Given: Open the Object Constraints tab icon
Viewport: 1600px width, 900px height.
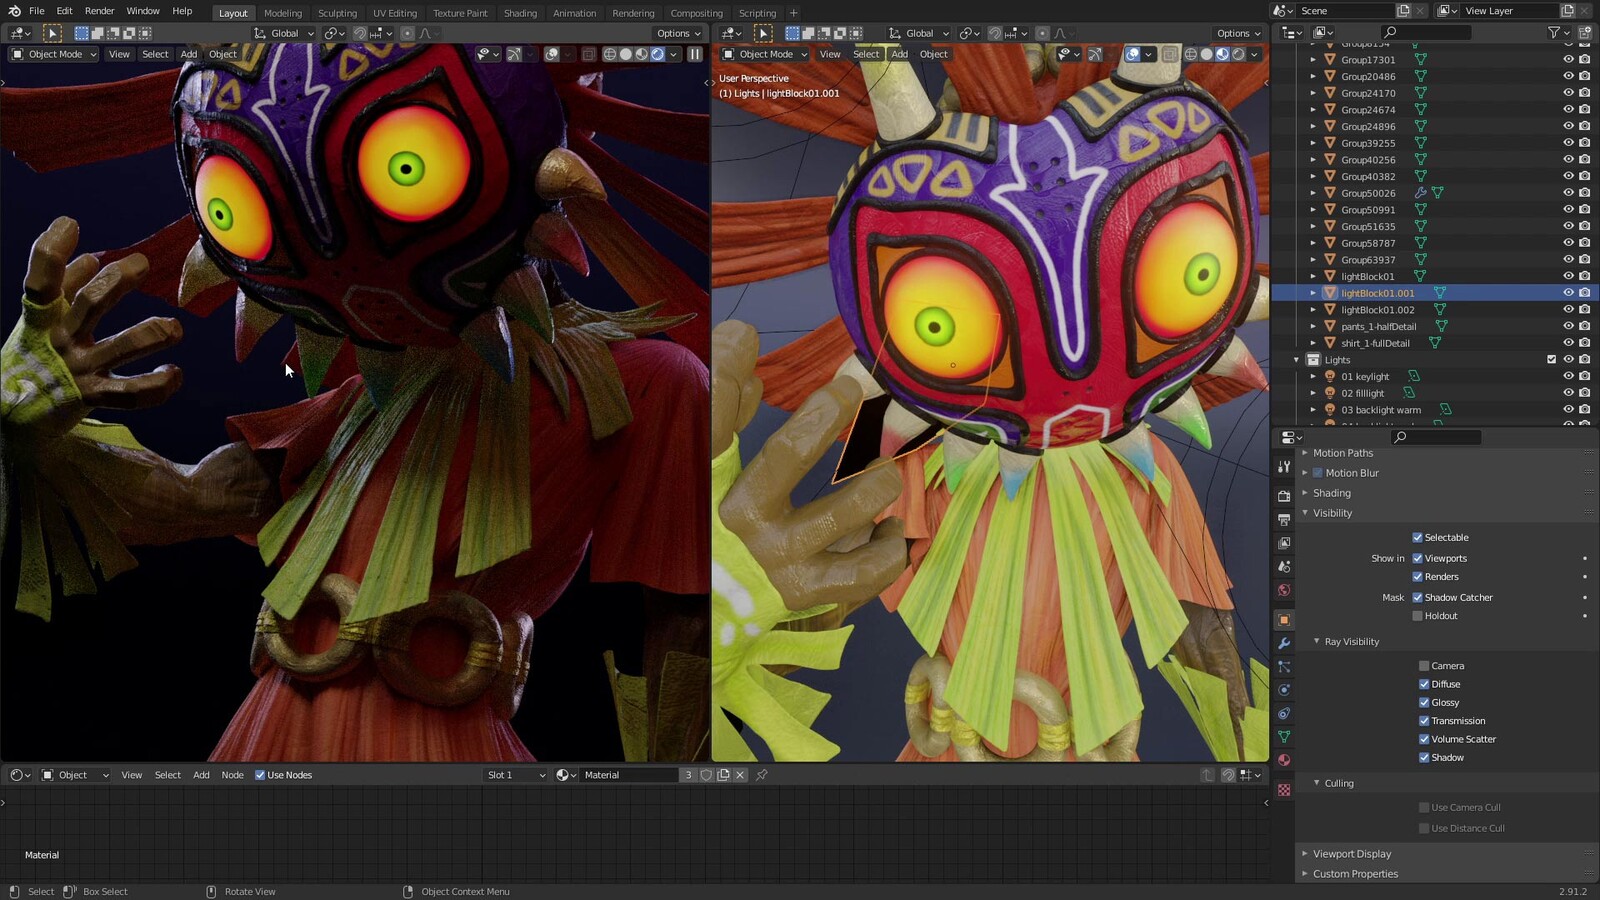Looking at the screenshot, I should point(1284,714).
